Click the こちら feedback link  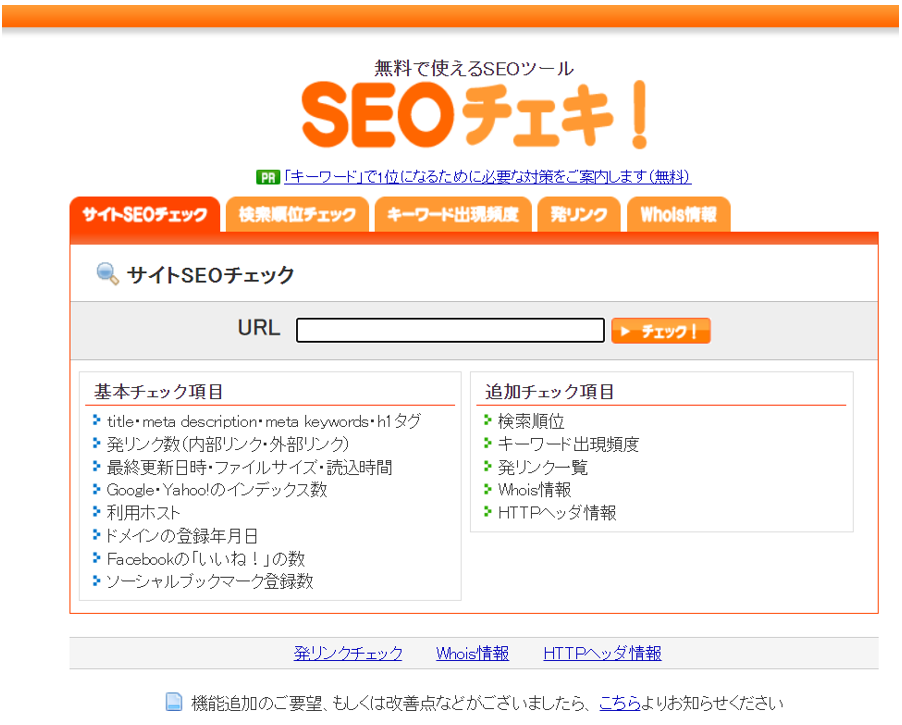tap(620, 703)
